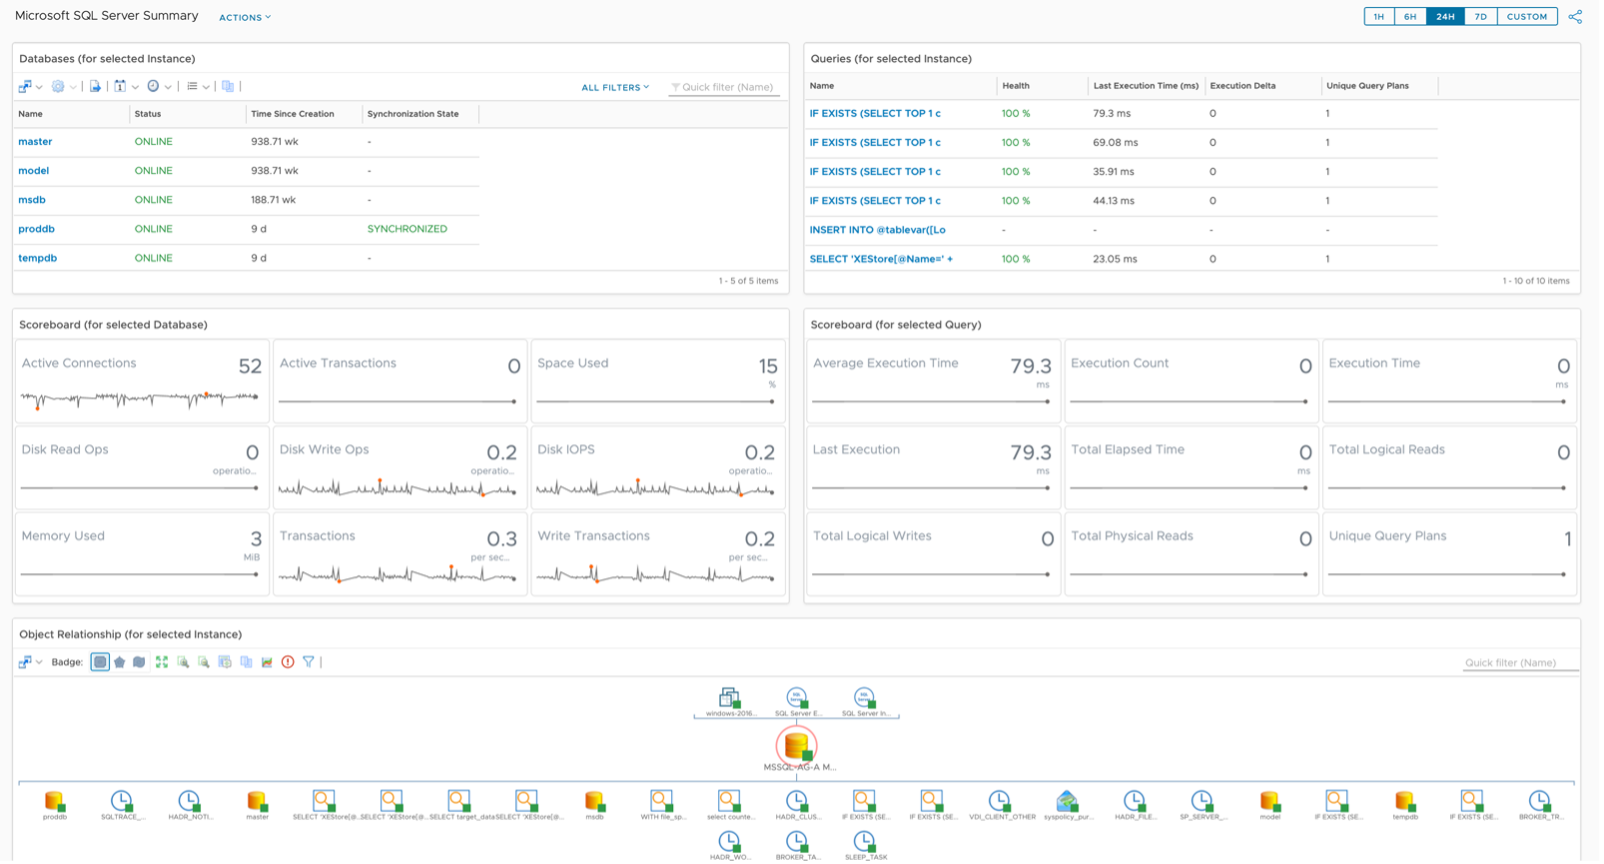Click the msdb database node icon
Viewport: 1604px width, 864px height.
(x=596, y=802)
